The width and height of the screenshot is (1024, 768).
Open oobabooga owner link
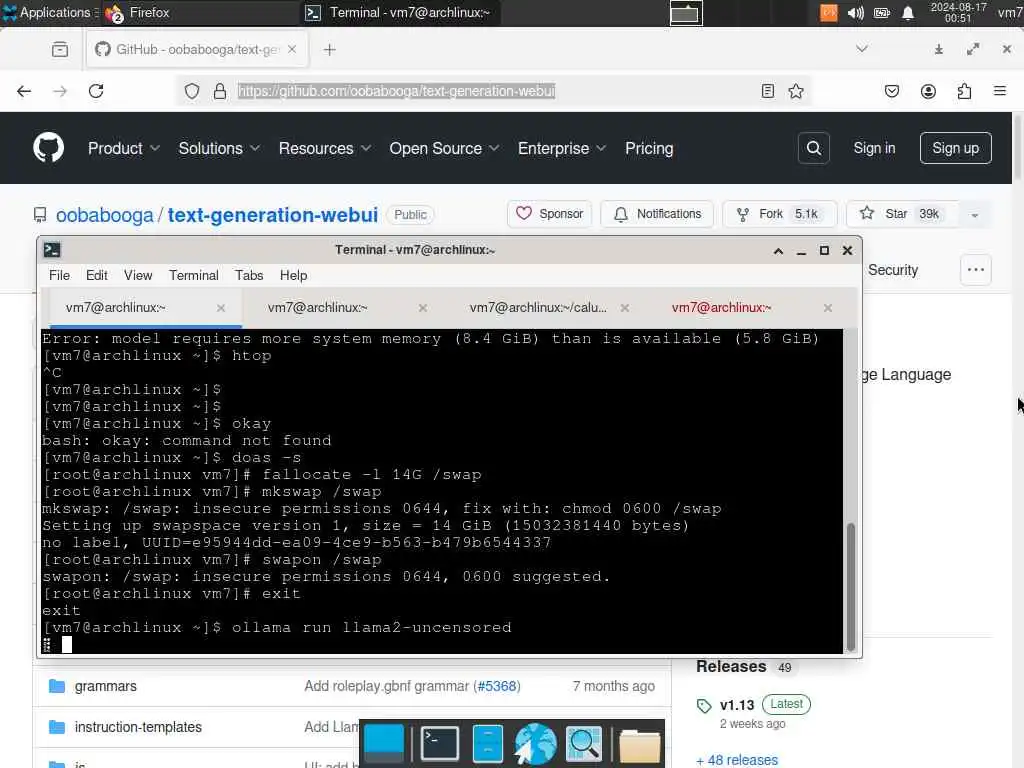coord(104,215)
